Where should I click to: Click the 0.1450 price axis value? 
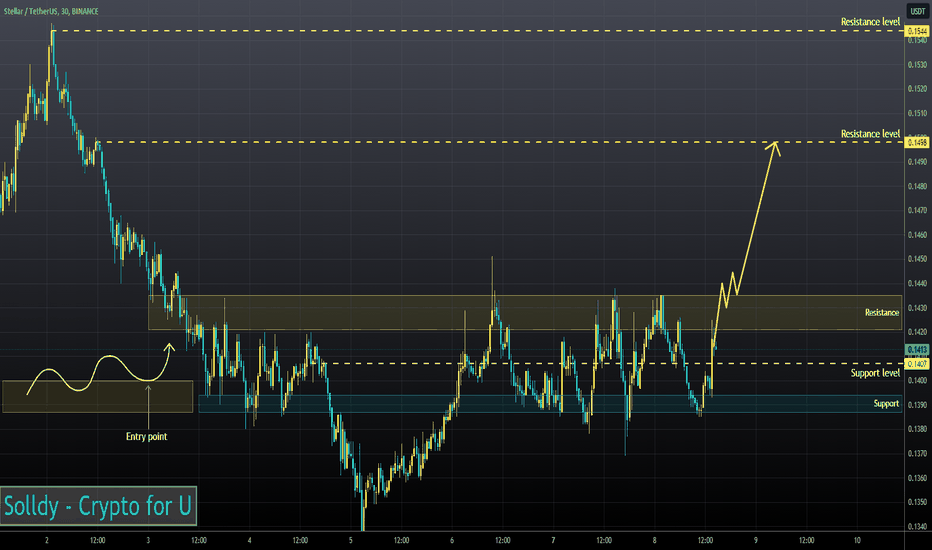917,259
